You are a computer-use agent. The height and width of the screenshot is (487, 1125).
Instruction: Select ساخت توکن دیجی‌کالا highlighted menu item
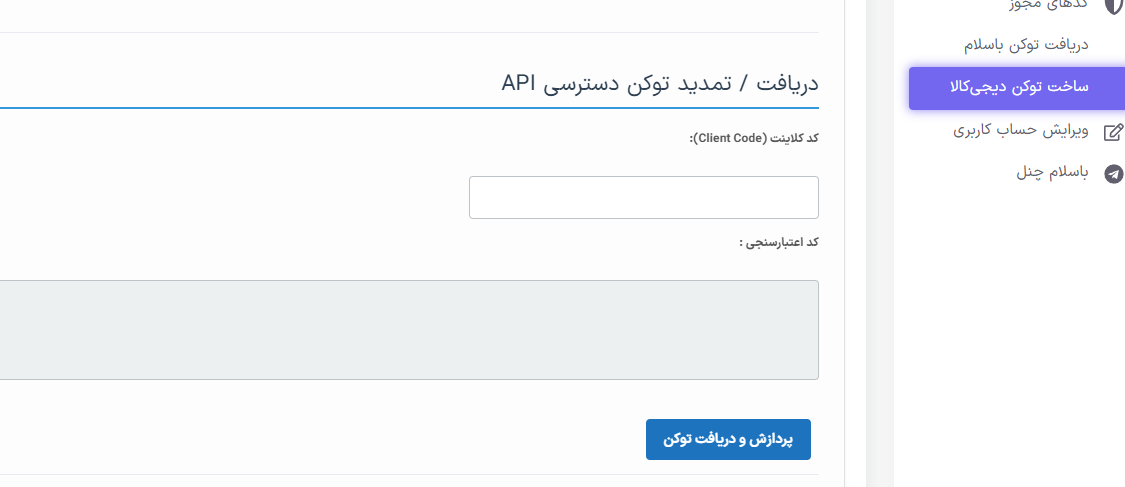pos(1017,88)
